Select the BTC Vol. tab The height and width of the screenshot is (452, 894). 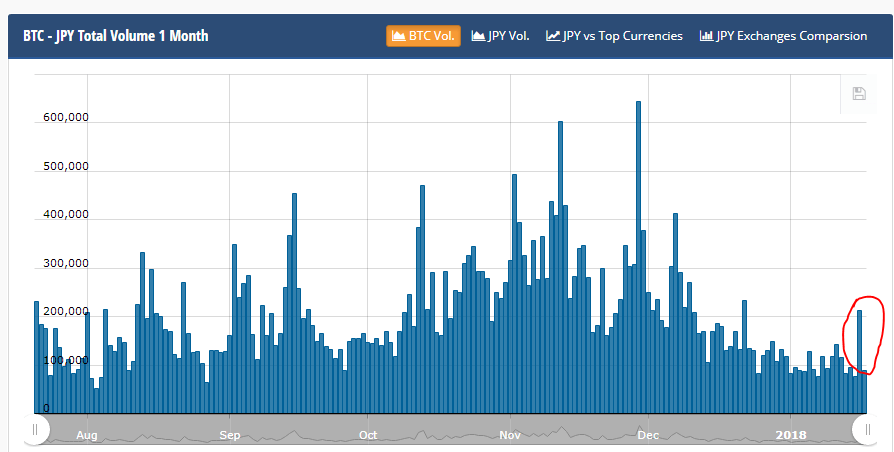423,36
